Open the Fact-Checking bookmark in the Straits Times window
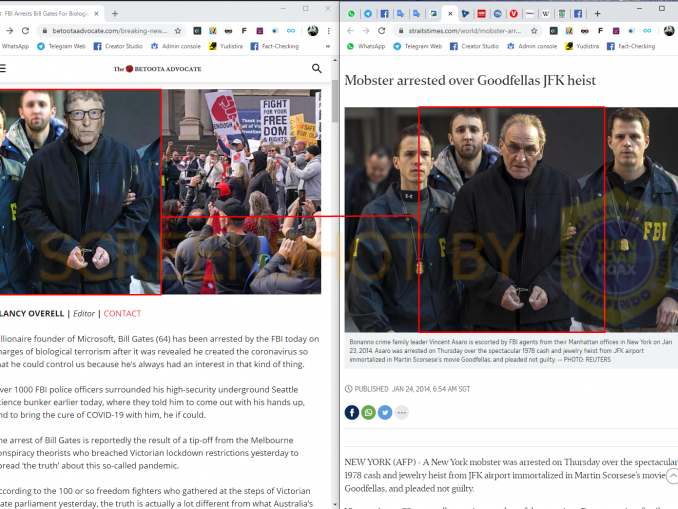678x509 pixels. click(630, 46)
